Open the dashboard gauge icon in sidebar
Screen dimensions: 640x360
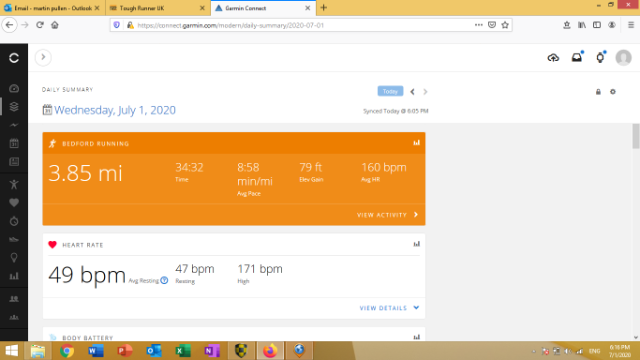[x=14, y=89]
